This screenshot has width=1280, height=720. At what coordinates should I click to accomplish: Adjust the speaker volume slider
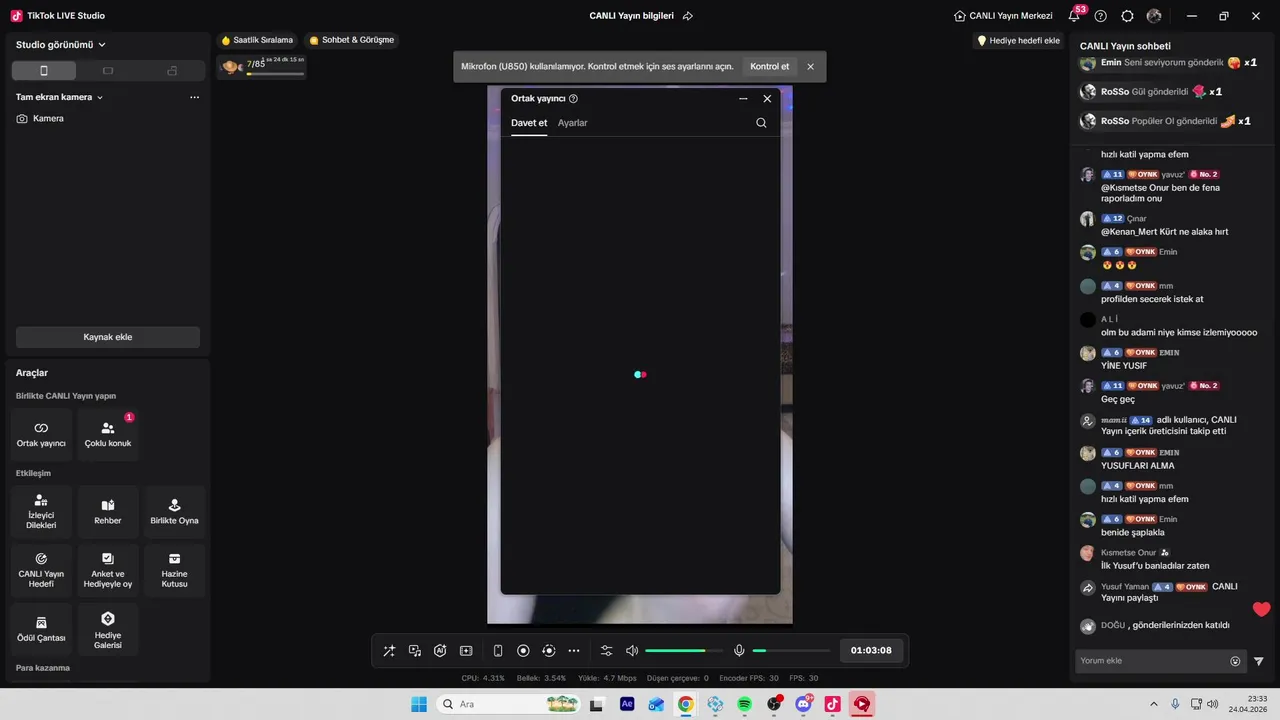click(683, 651)
